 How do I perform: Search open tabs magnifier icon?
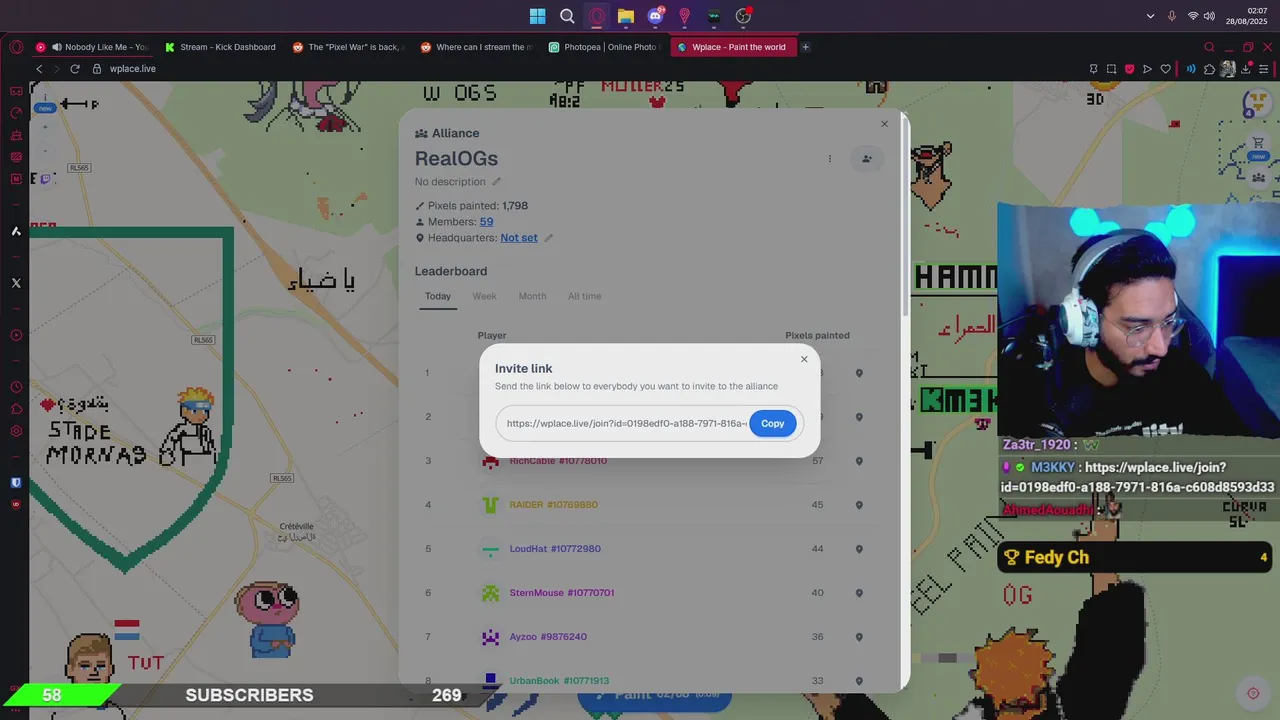(x=1209, y=47)
